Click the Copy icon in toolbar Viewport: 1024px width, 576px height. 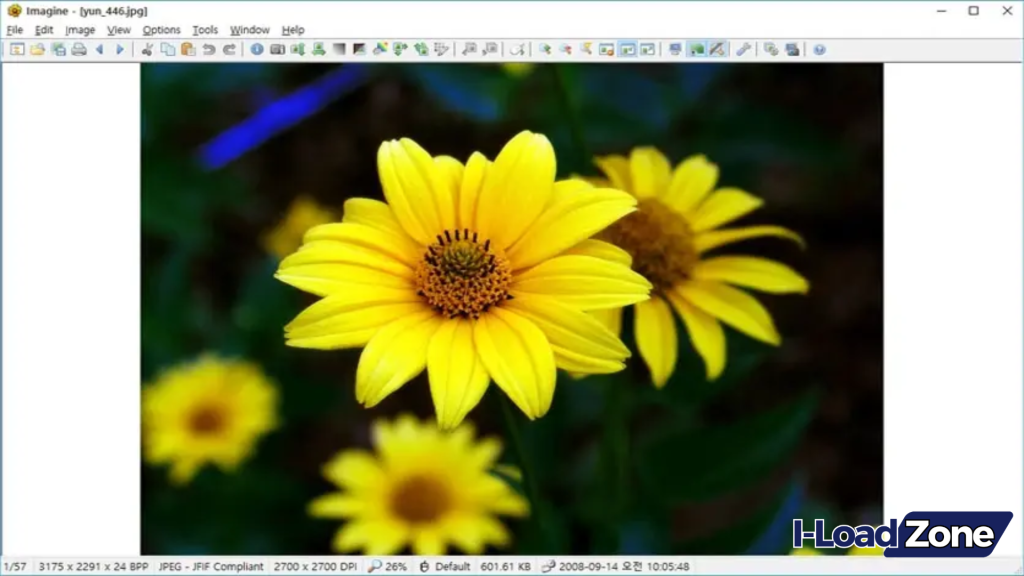[168, 49]
